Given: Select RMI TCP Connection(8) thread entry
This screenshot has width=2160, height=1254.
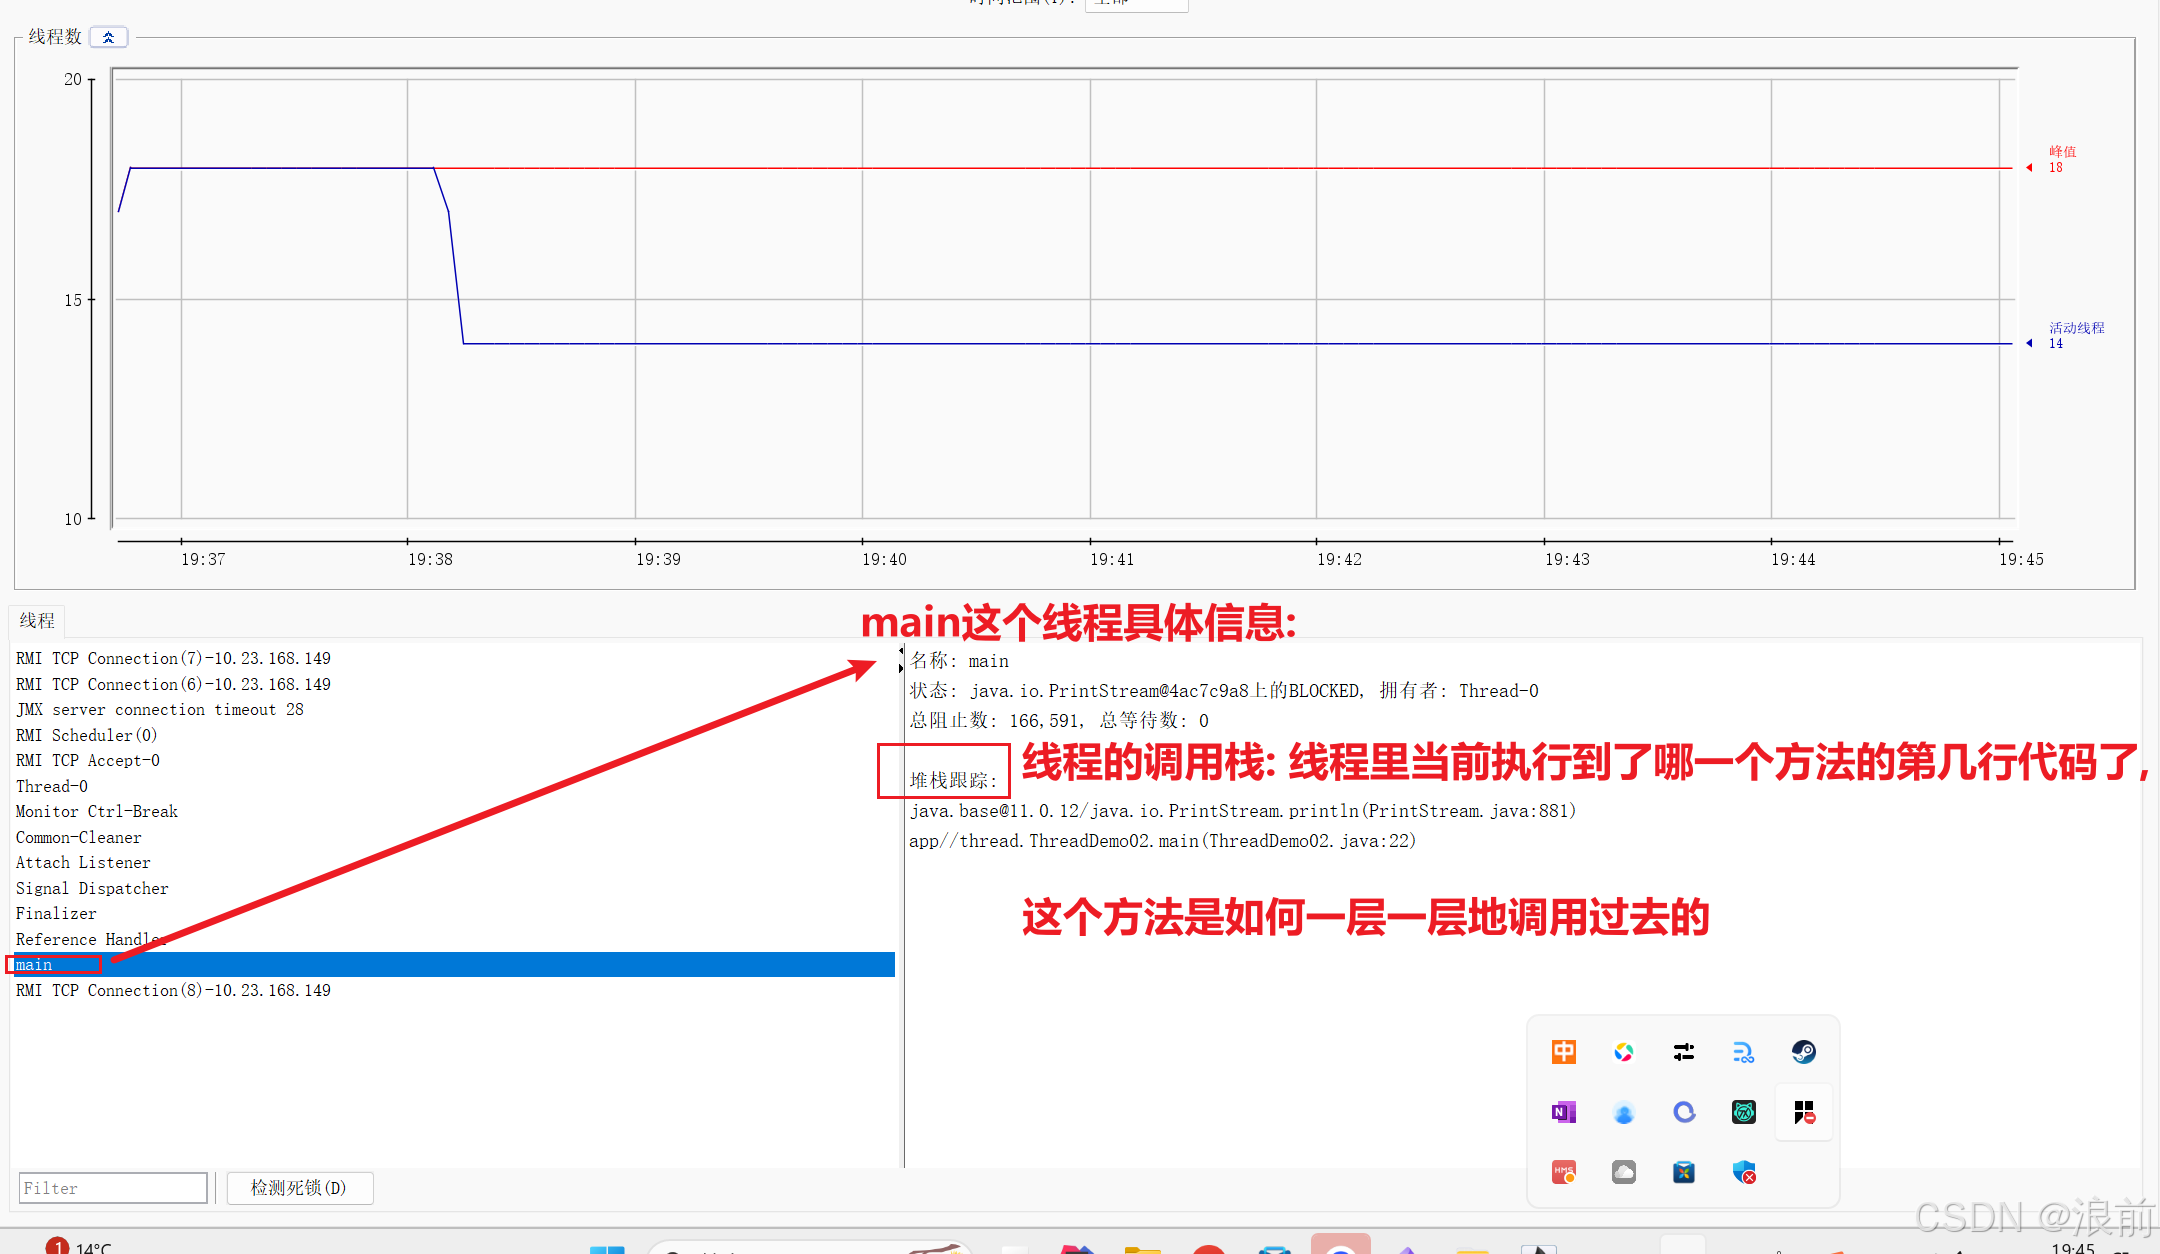Looking at the screenshot, I should [173, 990].
